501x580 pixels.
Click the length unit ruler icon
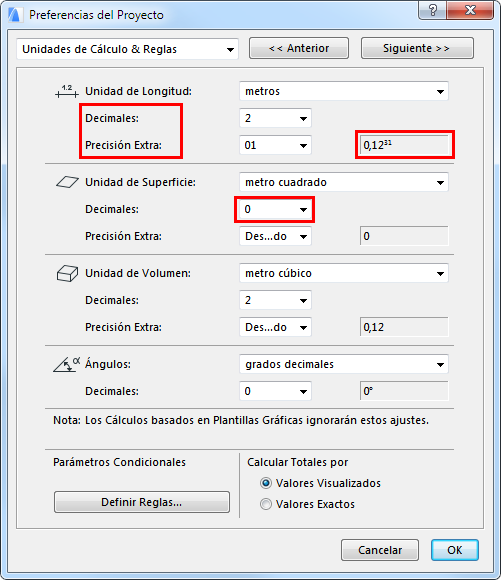pos(67,91)
